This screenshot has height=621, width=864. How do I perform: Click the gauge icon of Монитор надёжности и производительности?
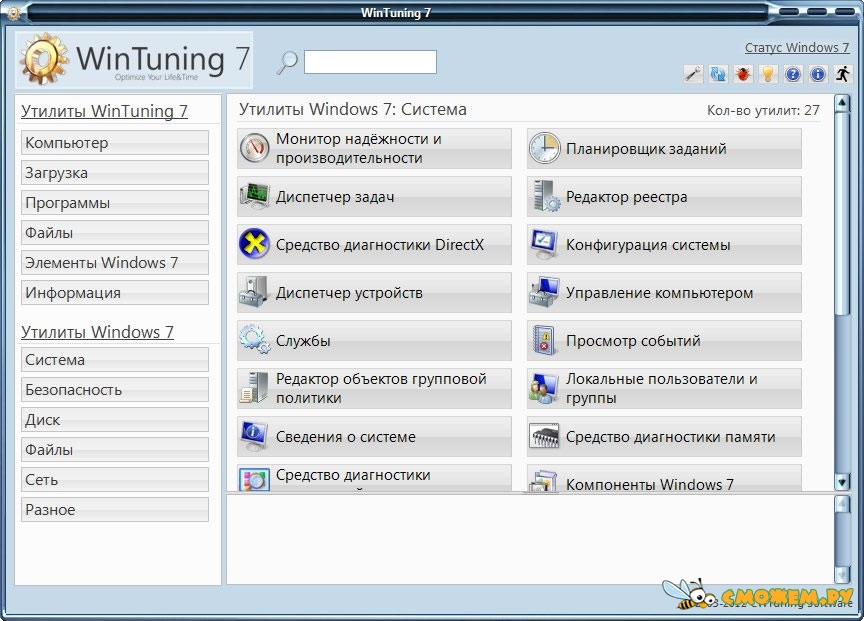pos(255,148)
